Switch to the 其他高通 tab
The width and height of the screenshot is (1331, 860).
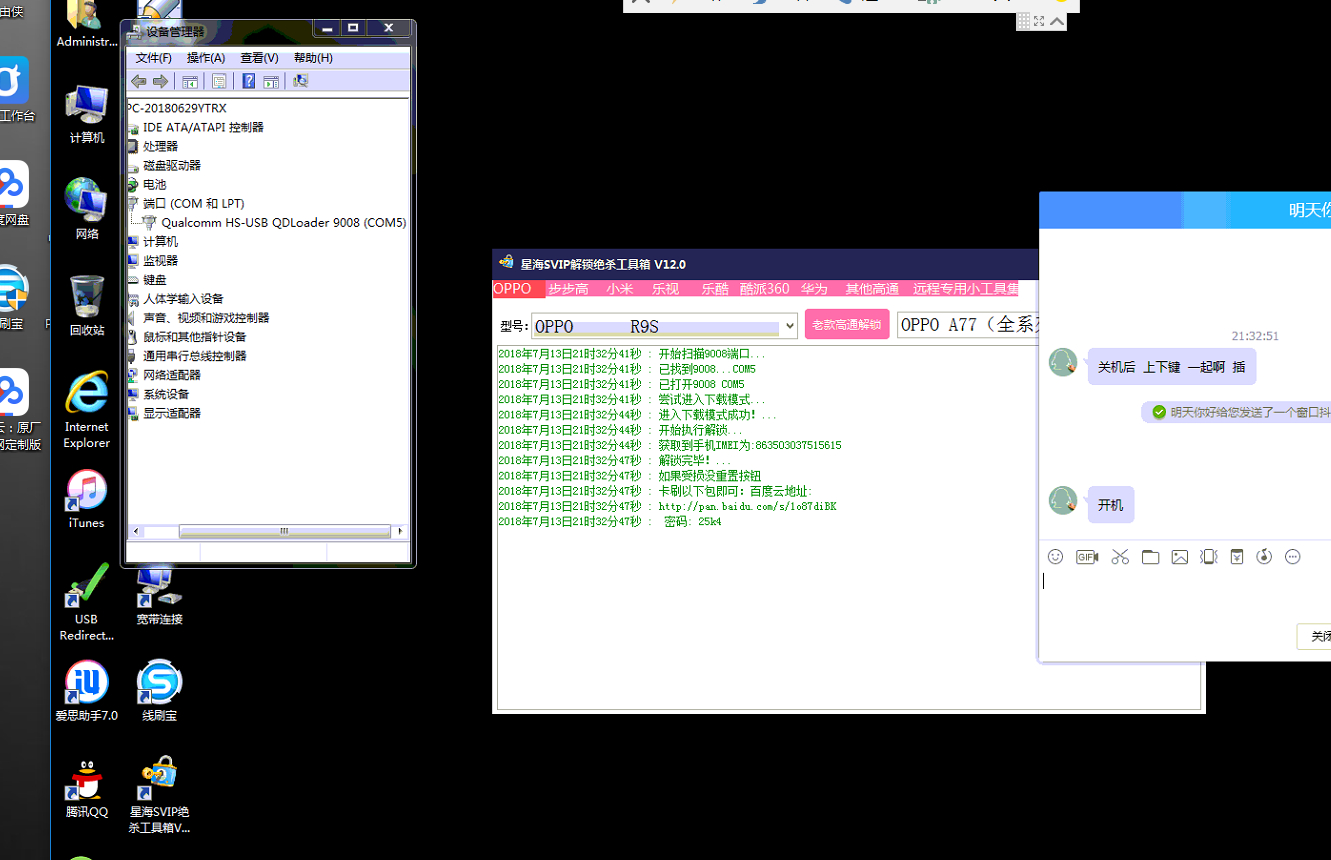[872, 289]
